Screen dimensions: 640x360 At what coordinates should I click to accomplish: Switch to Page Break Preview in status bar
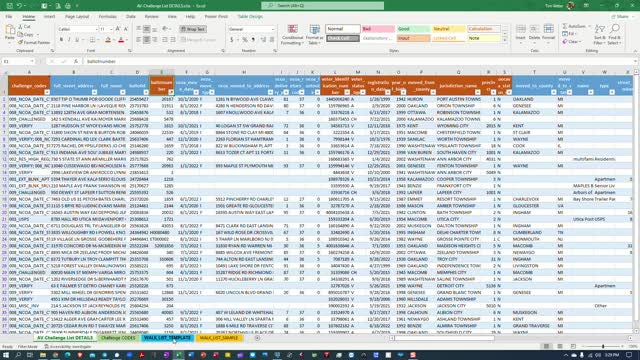click(573, 347)
